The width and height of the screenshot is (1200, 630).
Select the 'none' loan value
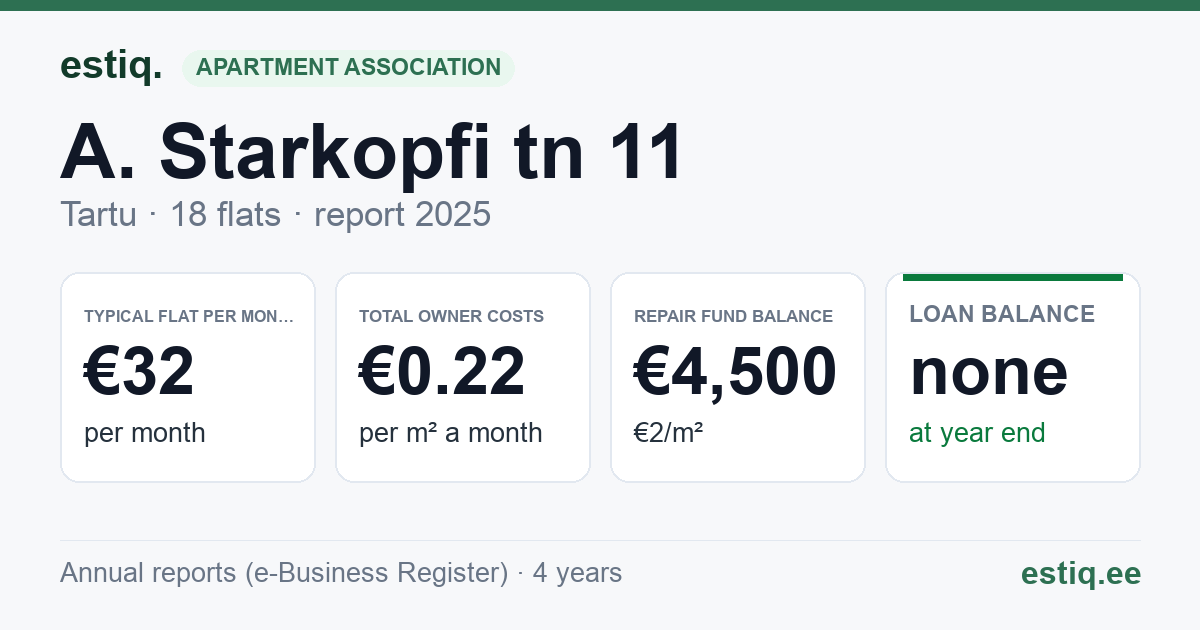(x=989, y=371)
